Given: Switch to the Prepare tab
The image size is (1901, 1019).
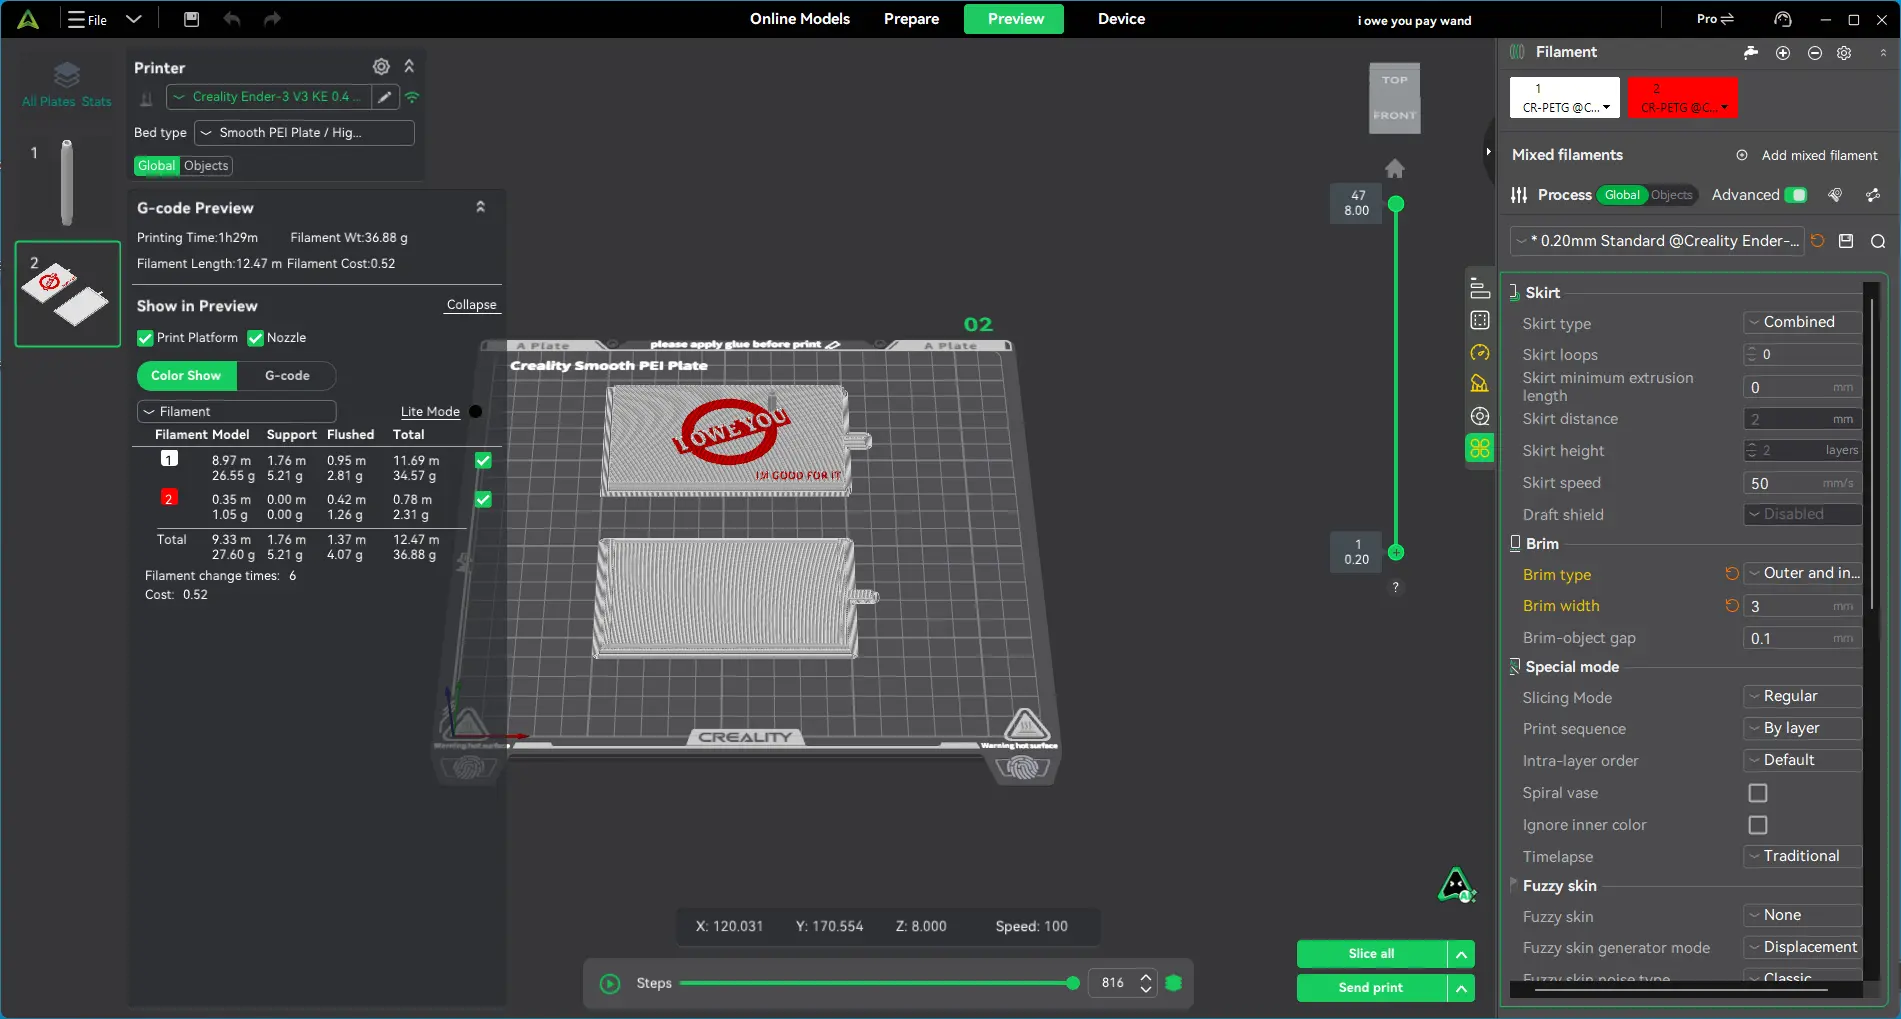Looking at the screenshot, I should point(911,19).
